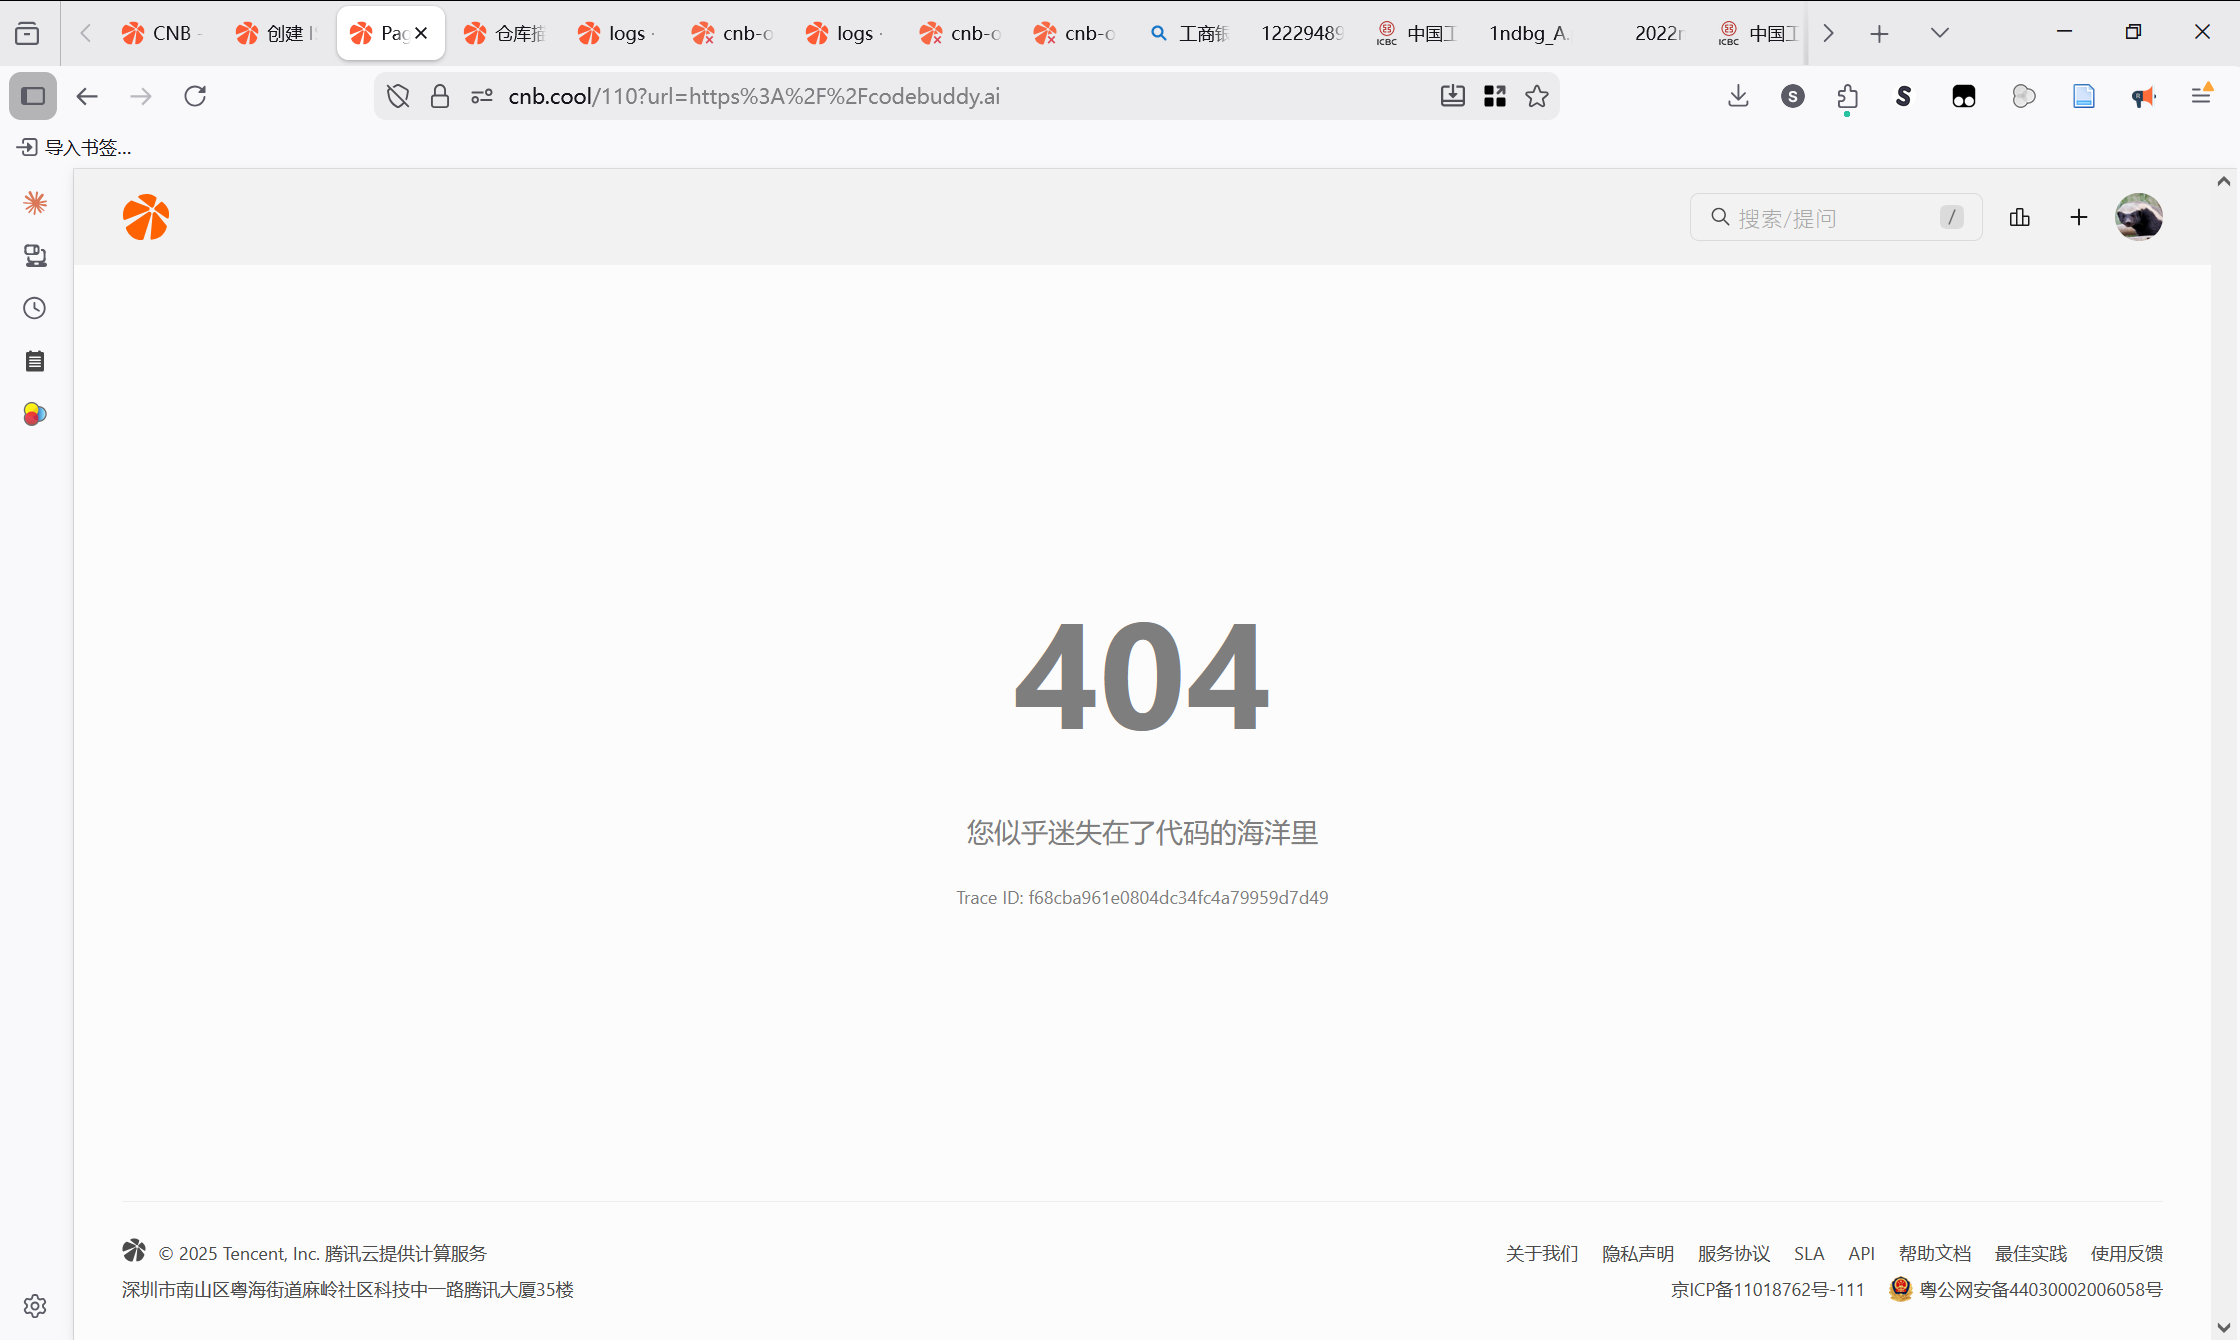Open extensions with the puzzle icon
The image size is (2240, 1340).
click(x=1847, y=96)
